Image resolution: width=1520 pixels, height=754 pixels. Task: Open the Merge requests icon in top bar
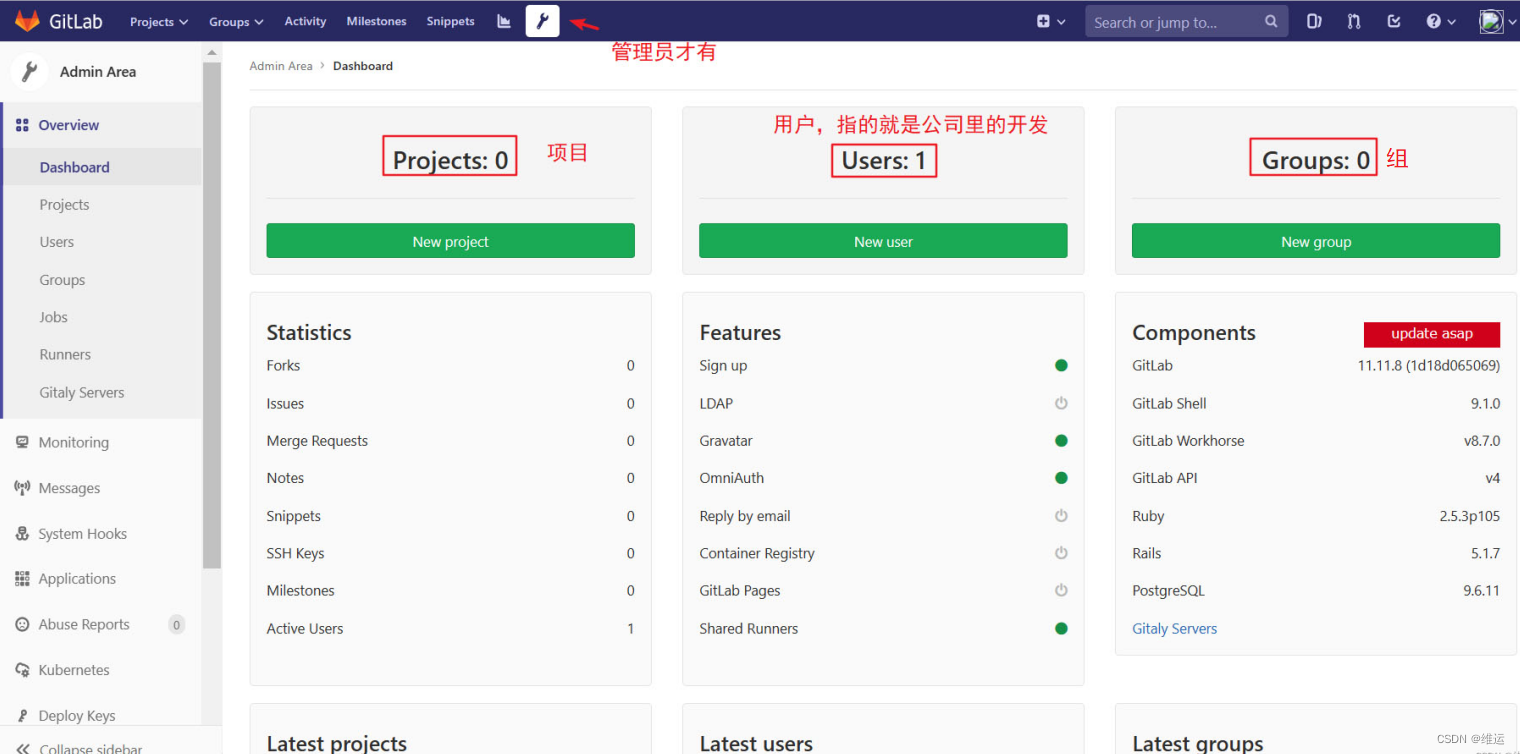click(x=1354, y=21)
